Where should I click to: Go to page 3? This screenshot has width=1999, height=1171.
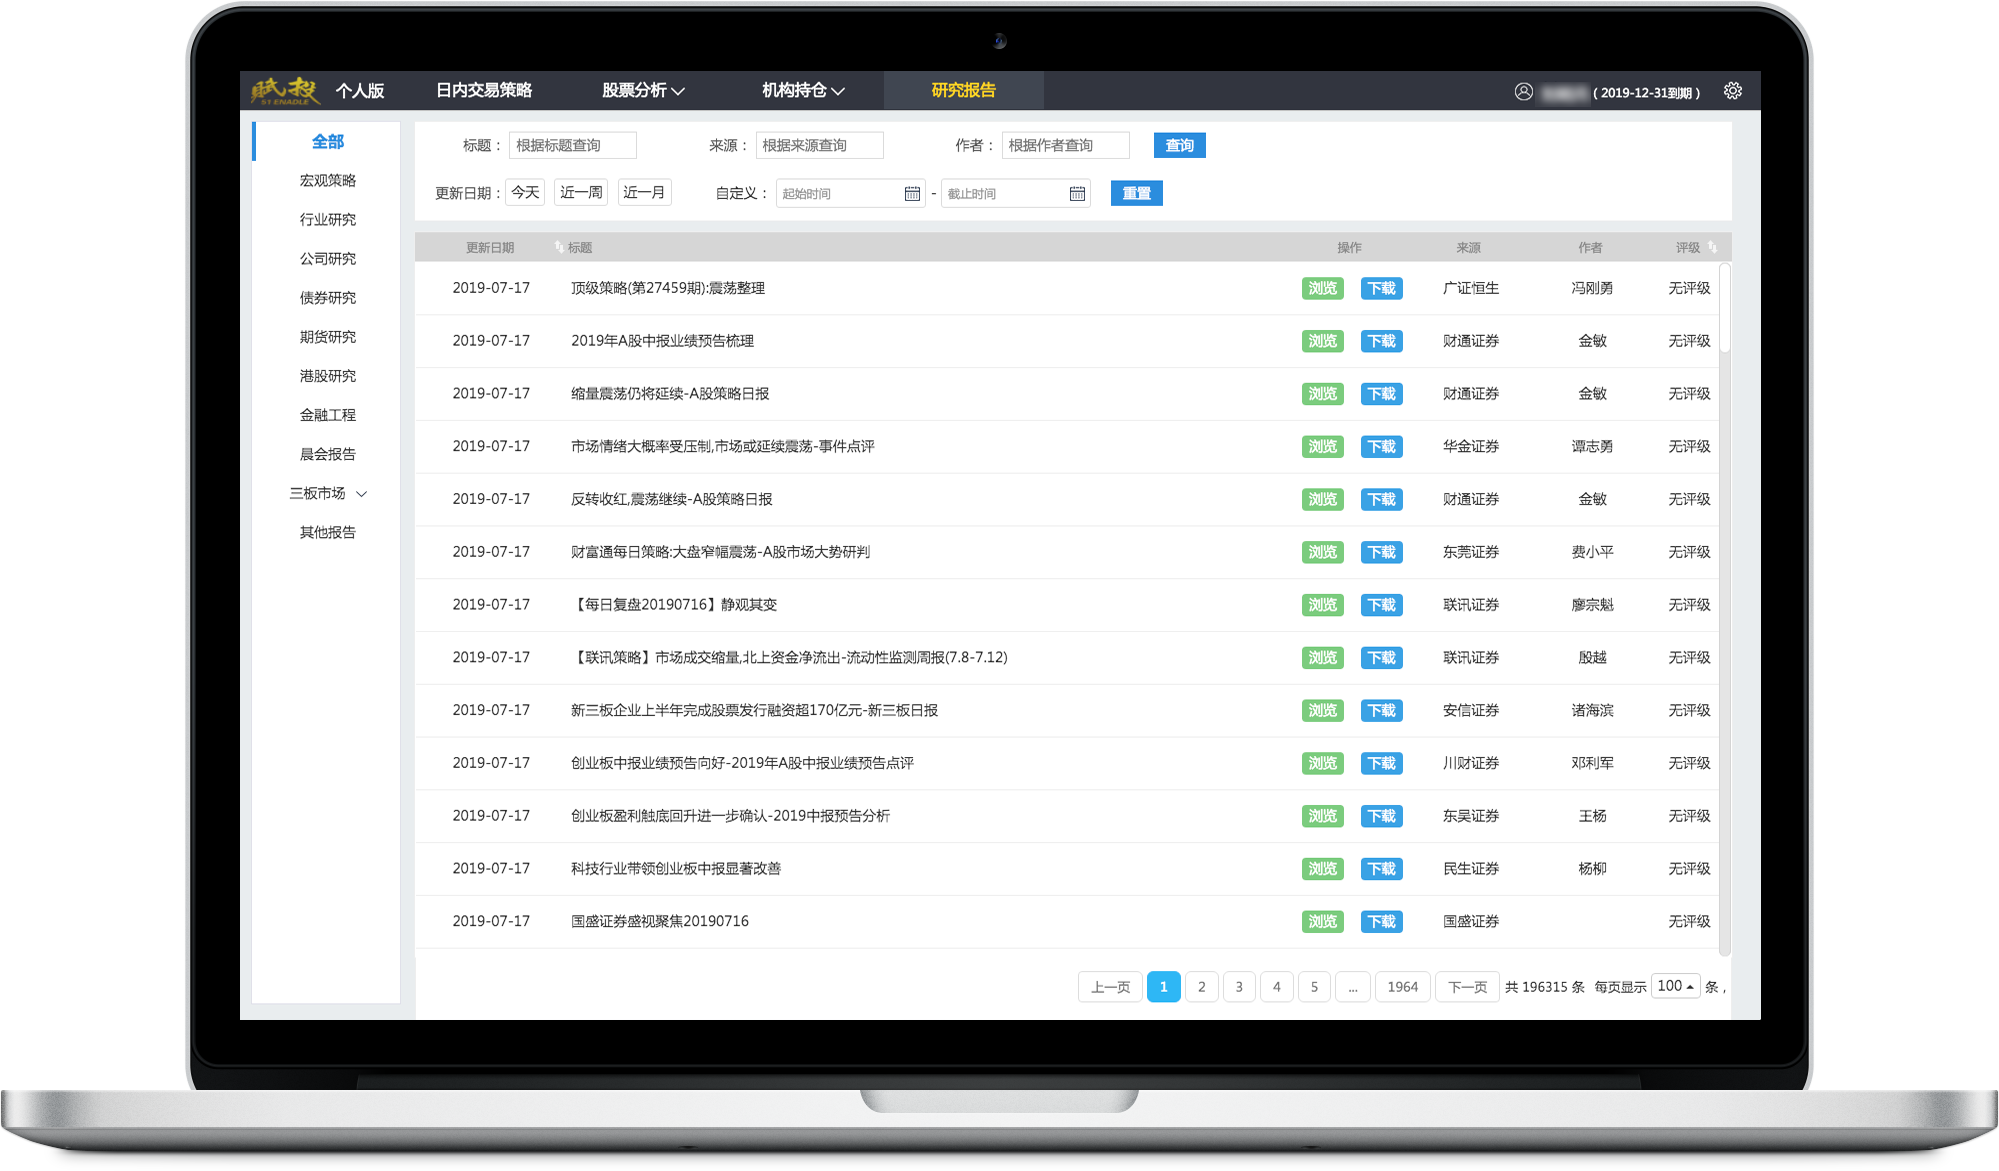[x=1239, y=987]
